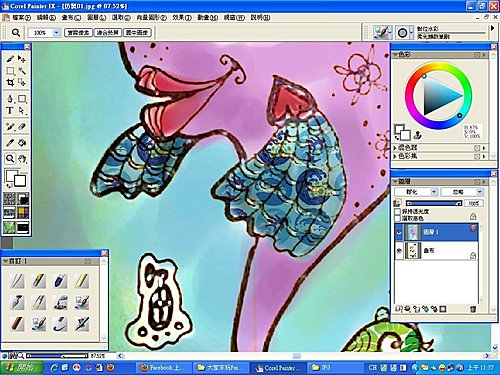
Task: Open the 檔案 file menu
Action: 22,17
